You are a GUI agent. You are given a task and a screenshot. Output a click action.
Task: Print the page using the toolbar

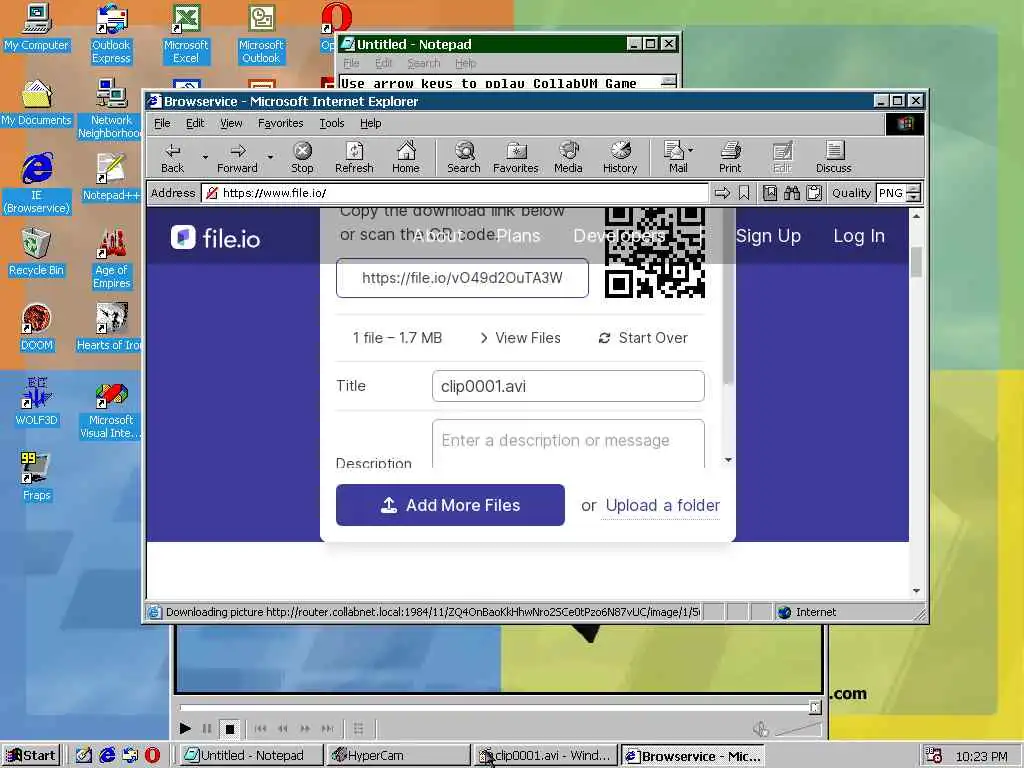click(730, 157)
